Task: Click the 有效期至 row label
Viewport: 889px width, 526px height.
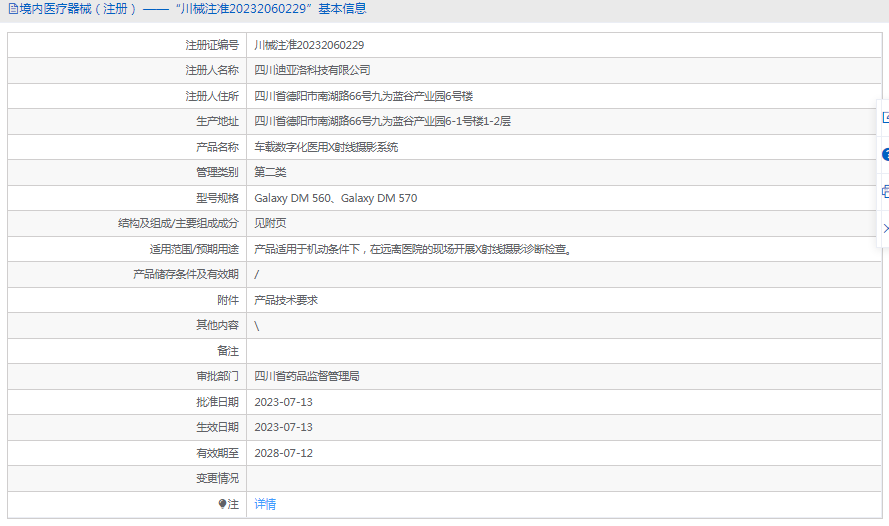Action: tap(218, 453)
